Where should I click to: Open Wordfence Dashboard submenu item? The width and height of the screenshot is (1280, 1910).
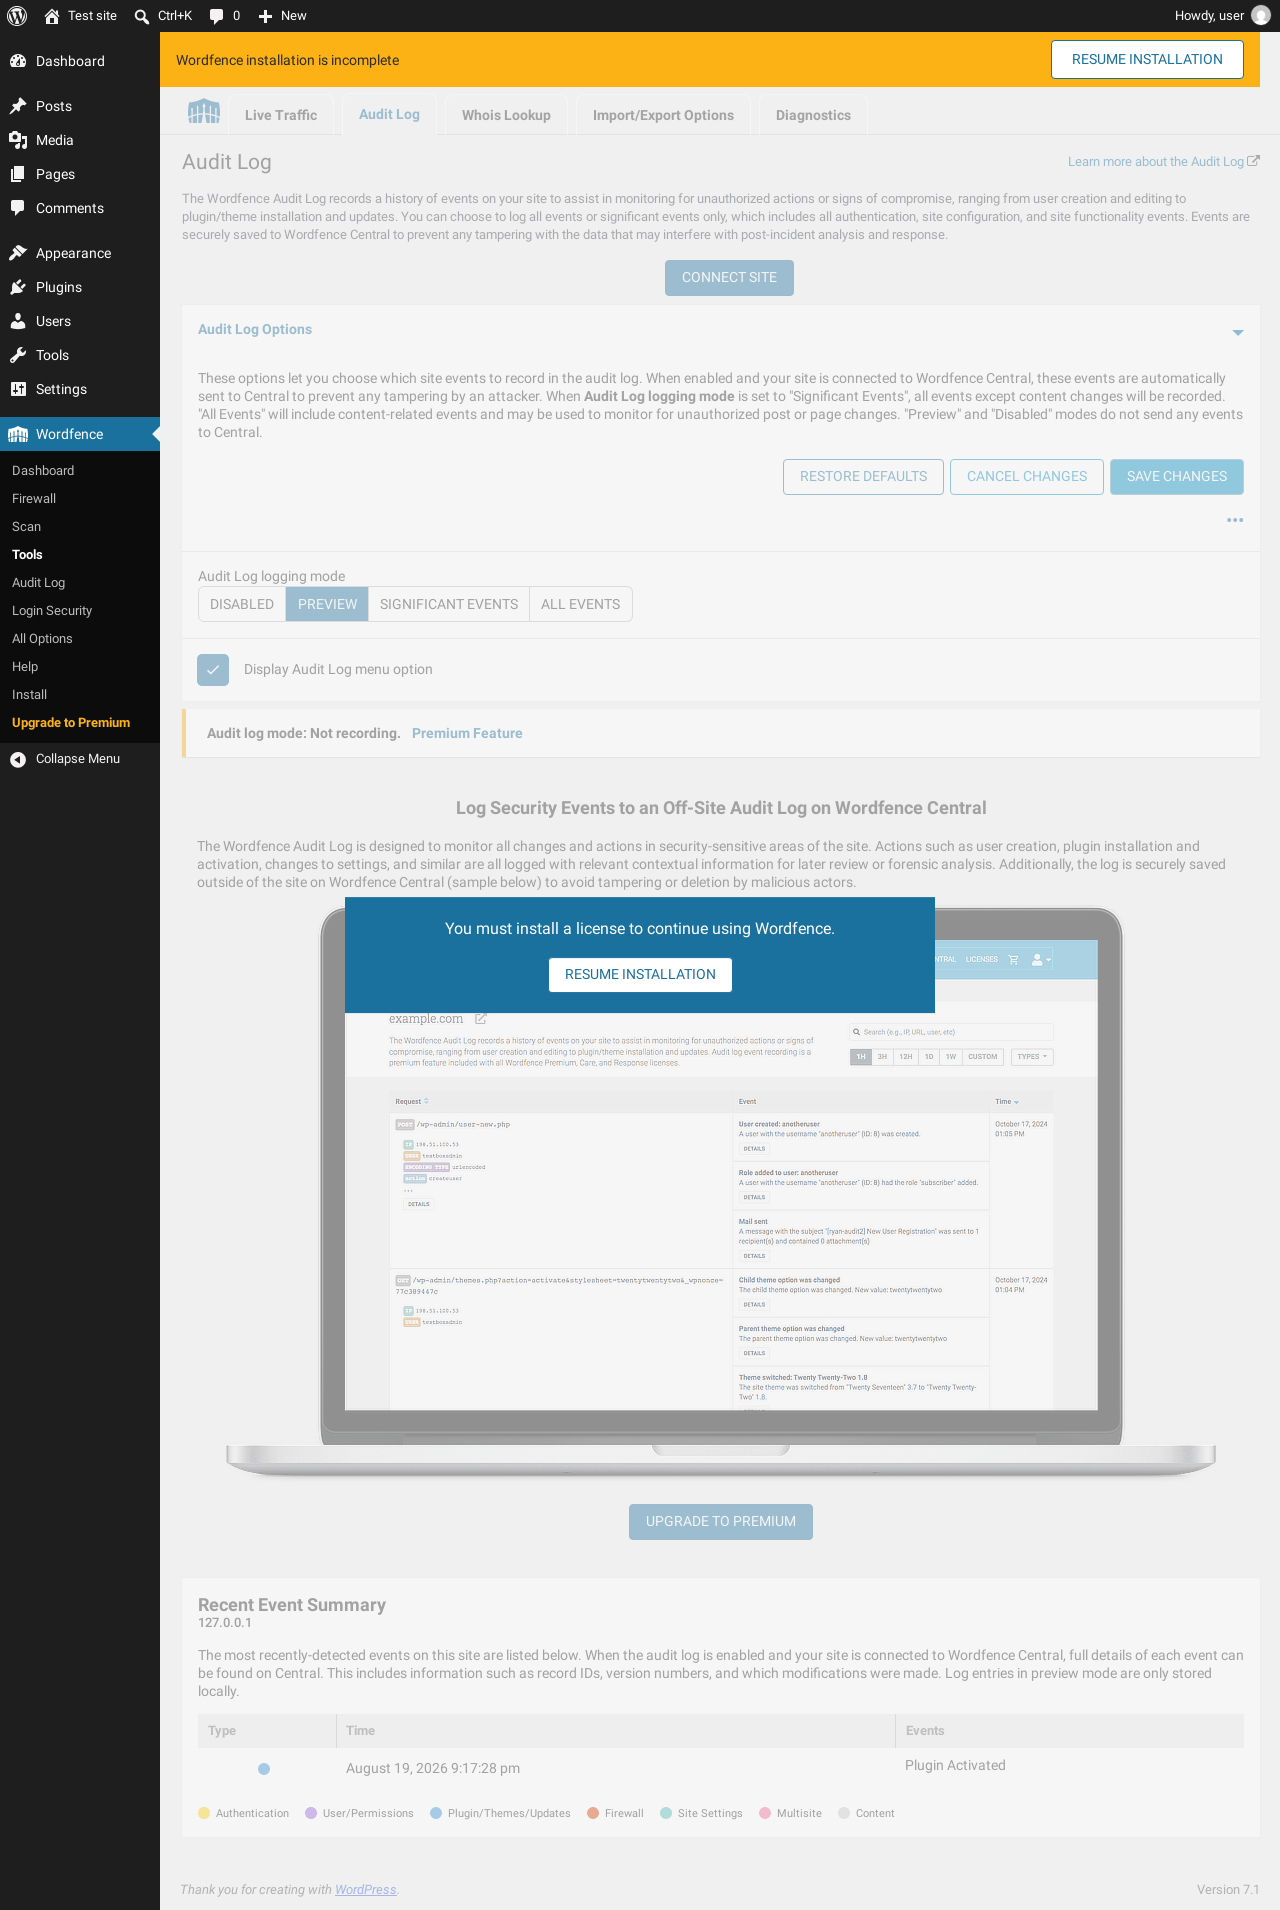pos(43,471)
